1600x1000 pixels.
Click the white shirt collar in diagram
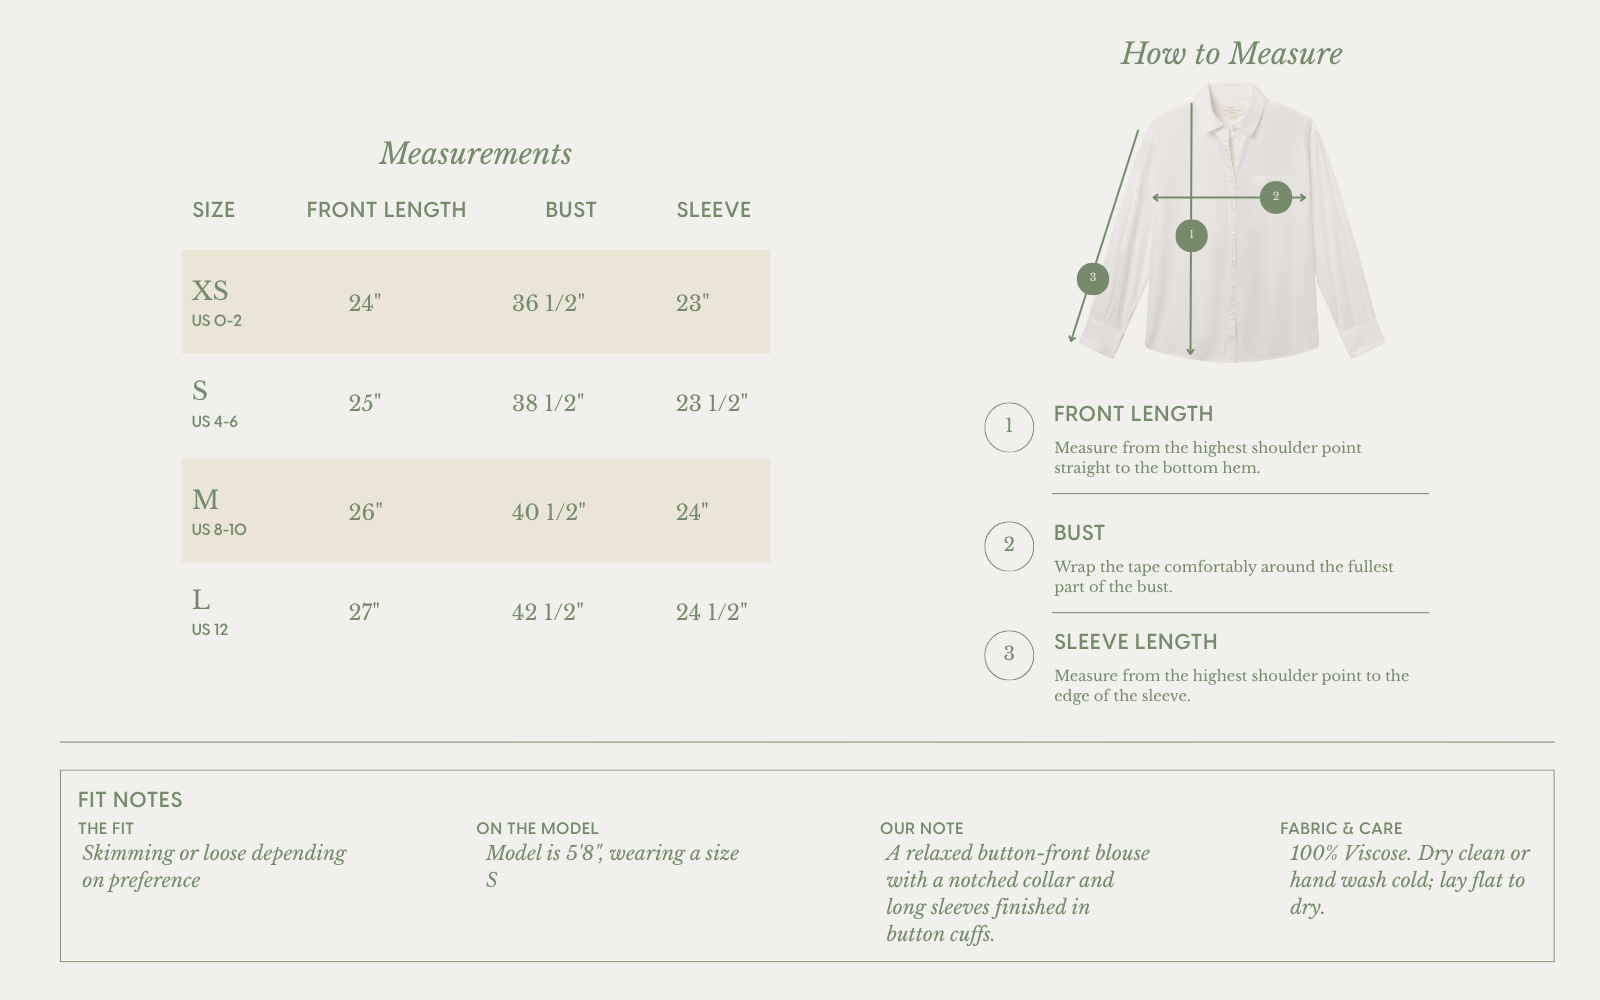click(x=1232, y=108)
